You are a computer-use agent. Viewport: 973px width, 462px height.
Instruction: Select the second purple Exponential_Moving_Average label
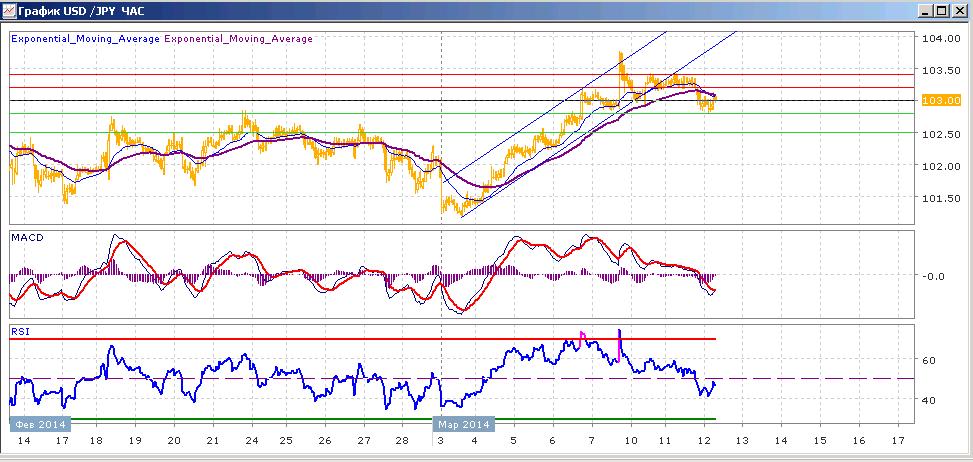pyautogui.click(x=238, y=38)
